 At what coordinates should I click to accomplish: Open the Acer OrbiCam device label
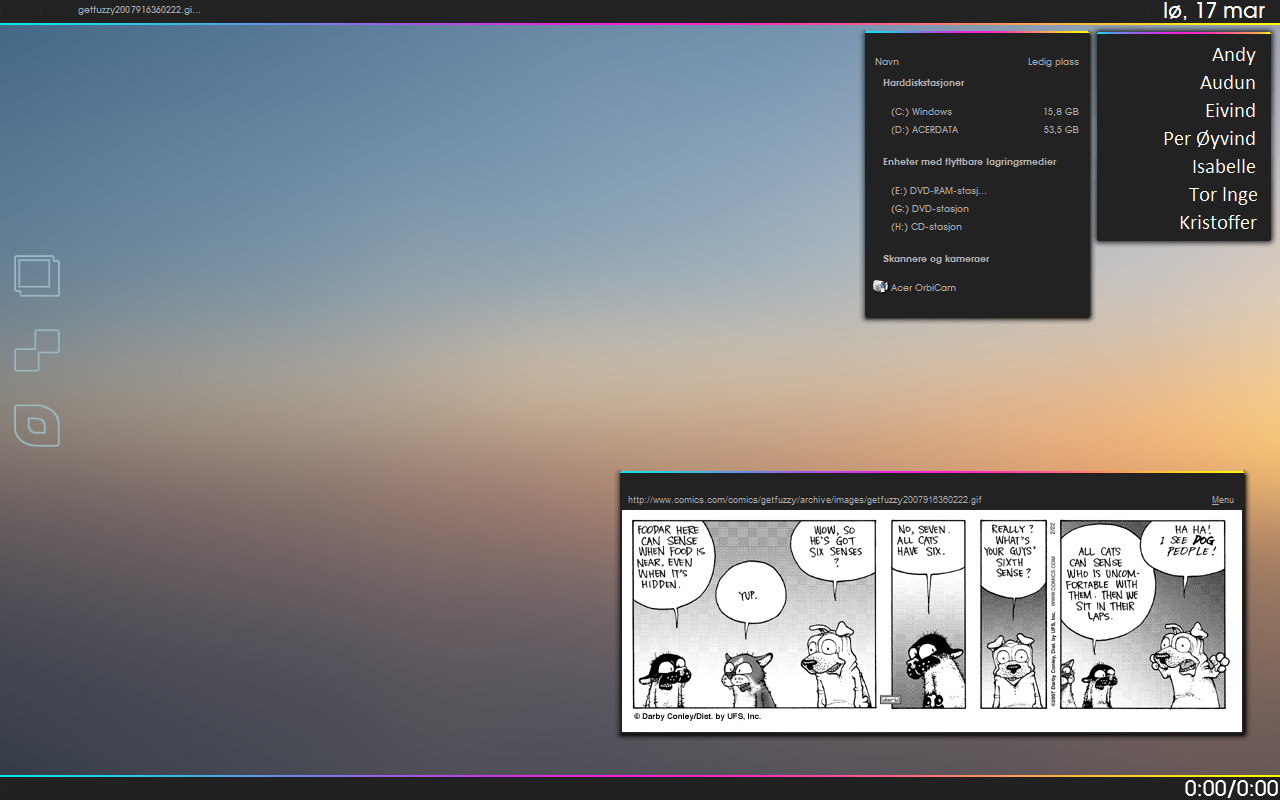[x=923, y=288]
